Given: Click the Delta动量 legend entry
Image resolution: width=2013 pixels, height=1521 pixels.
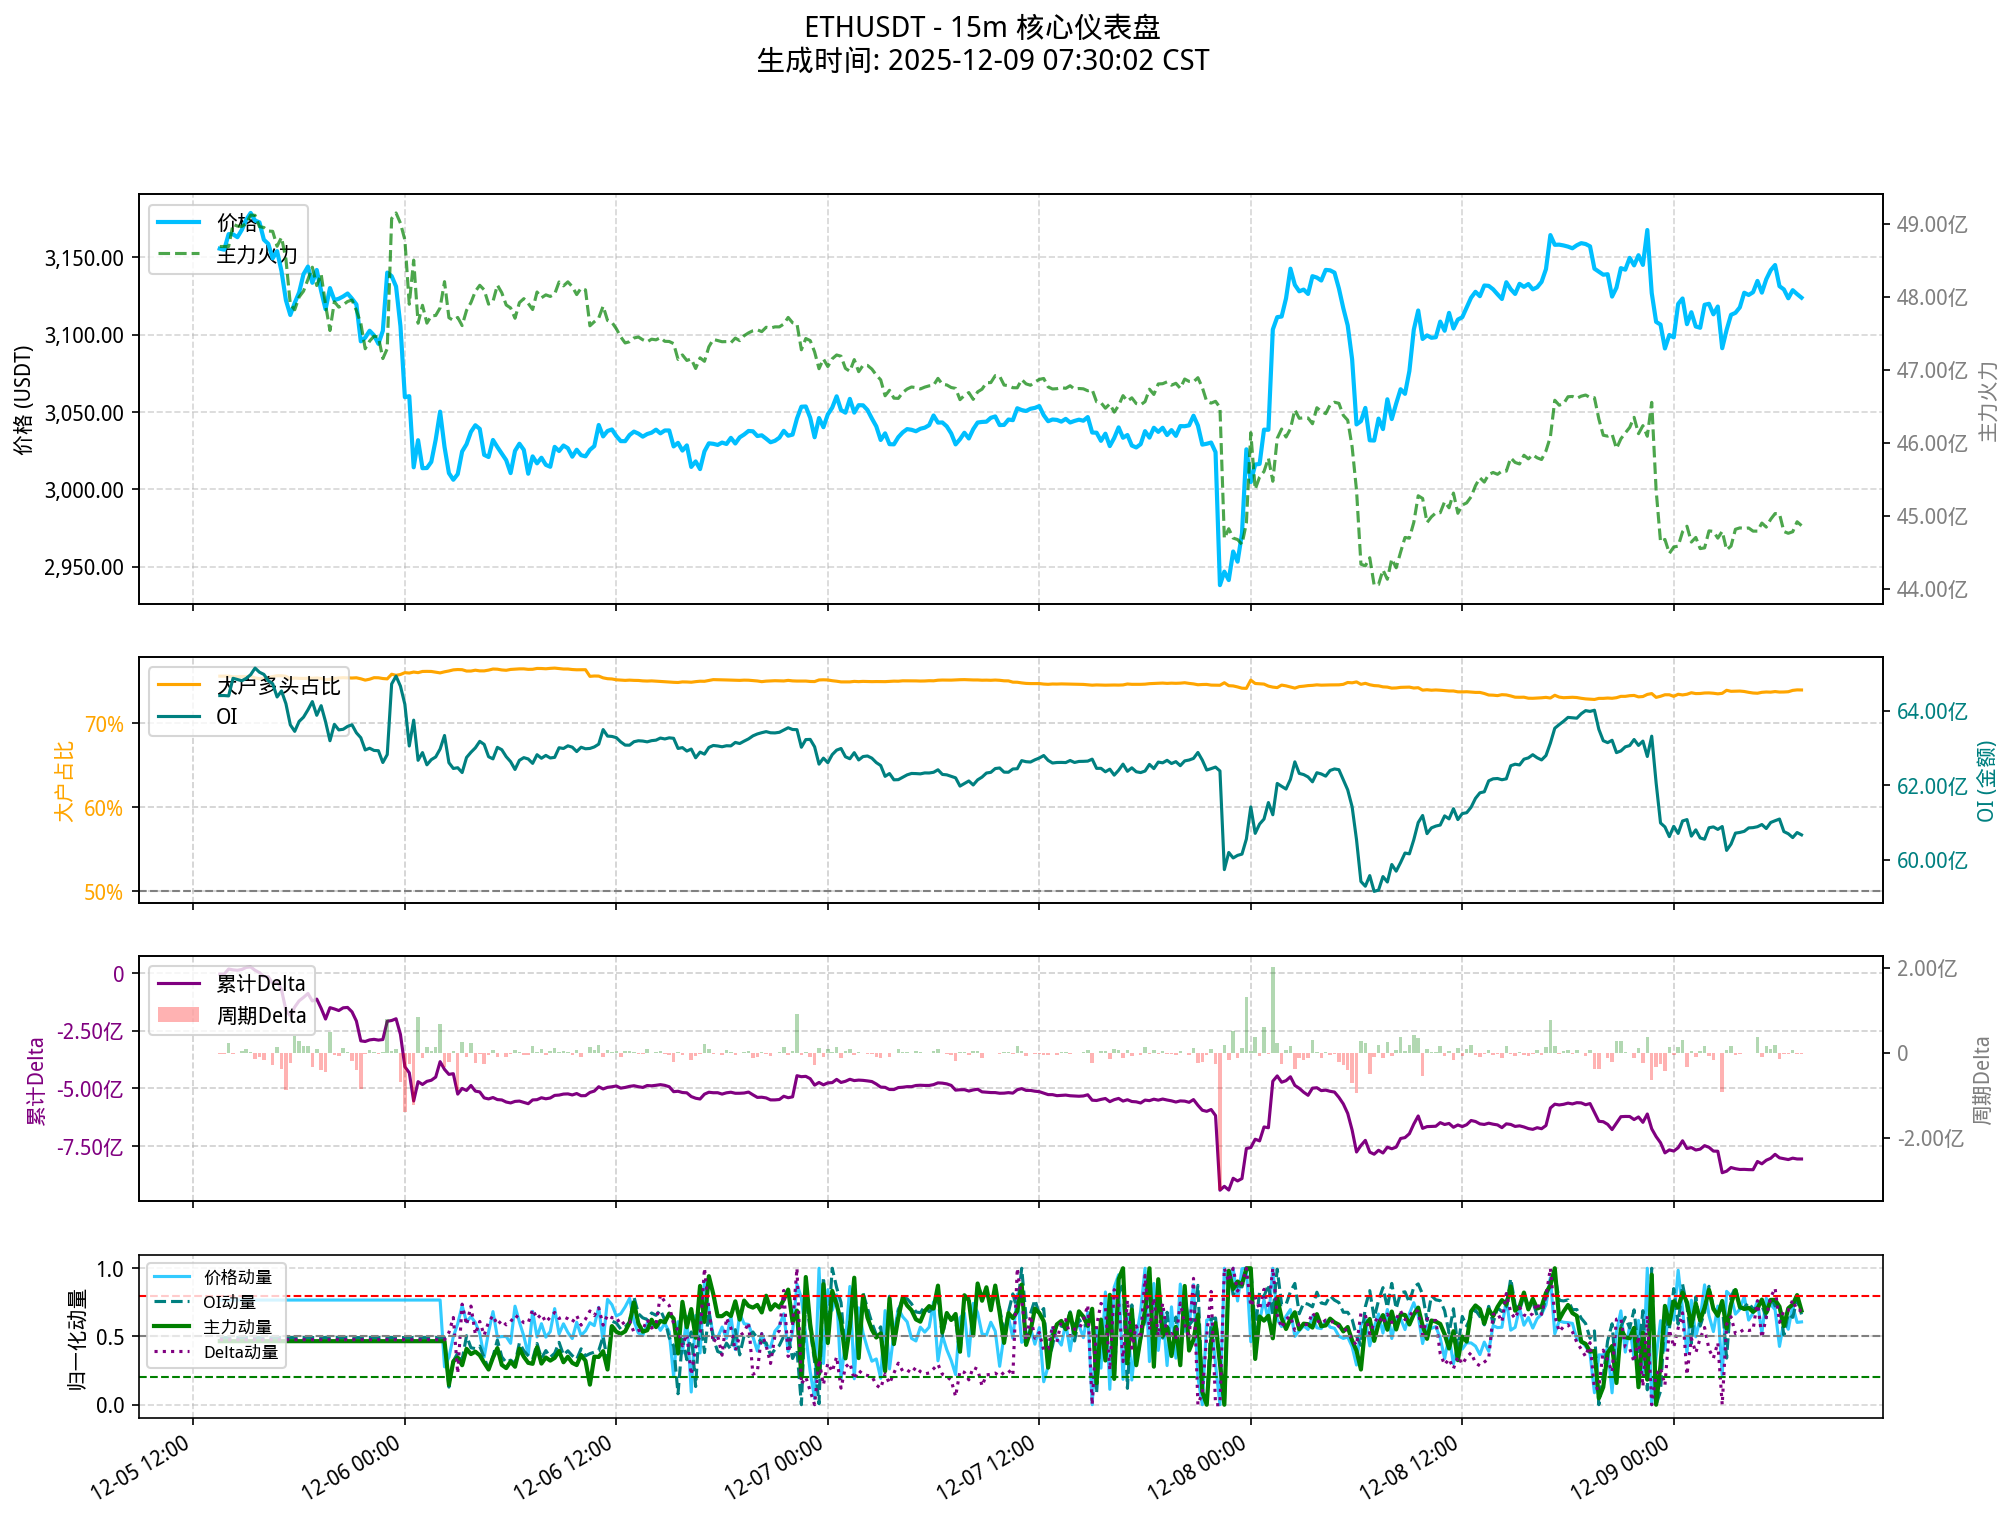Looking at the screenshot, I should click(240, 1352).
